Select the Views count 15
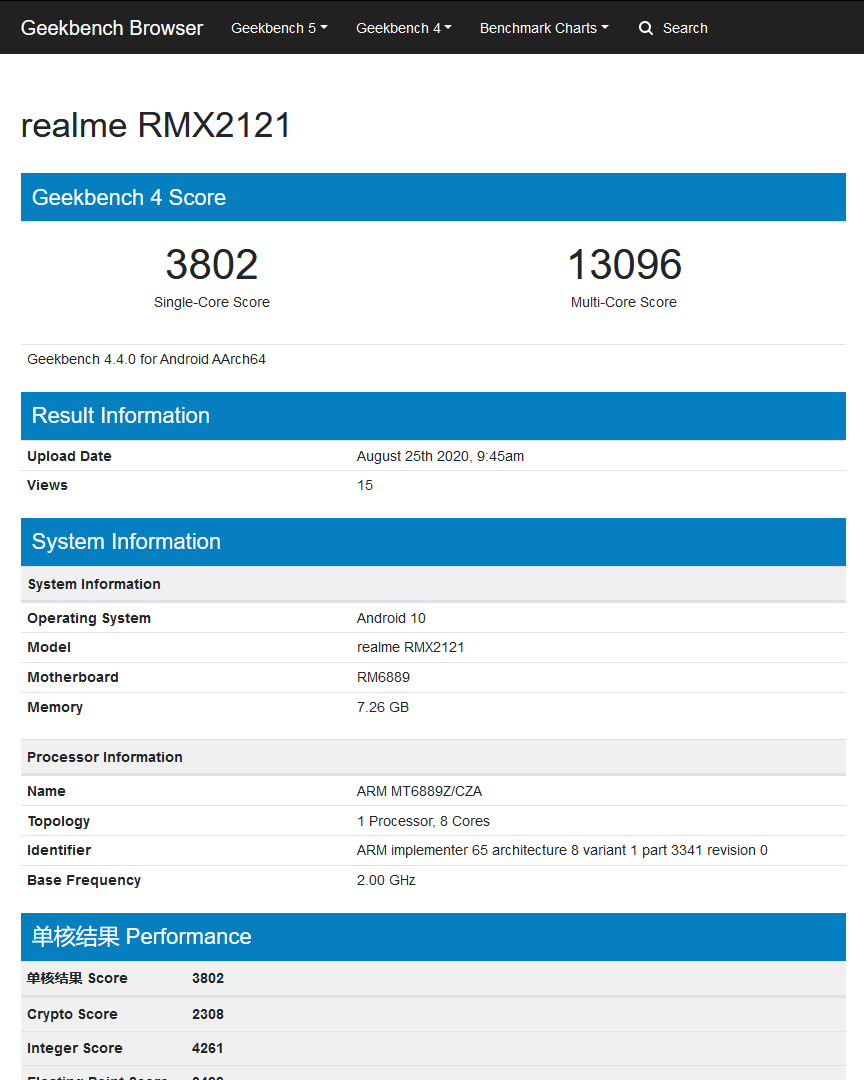 [364, 485]
